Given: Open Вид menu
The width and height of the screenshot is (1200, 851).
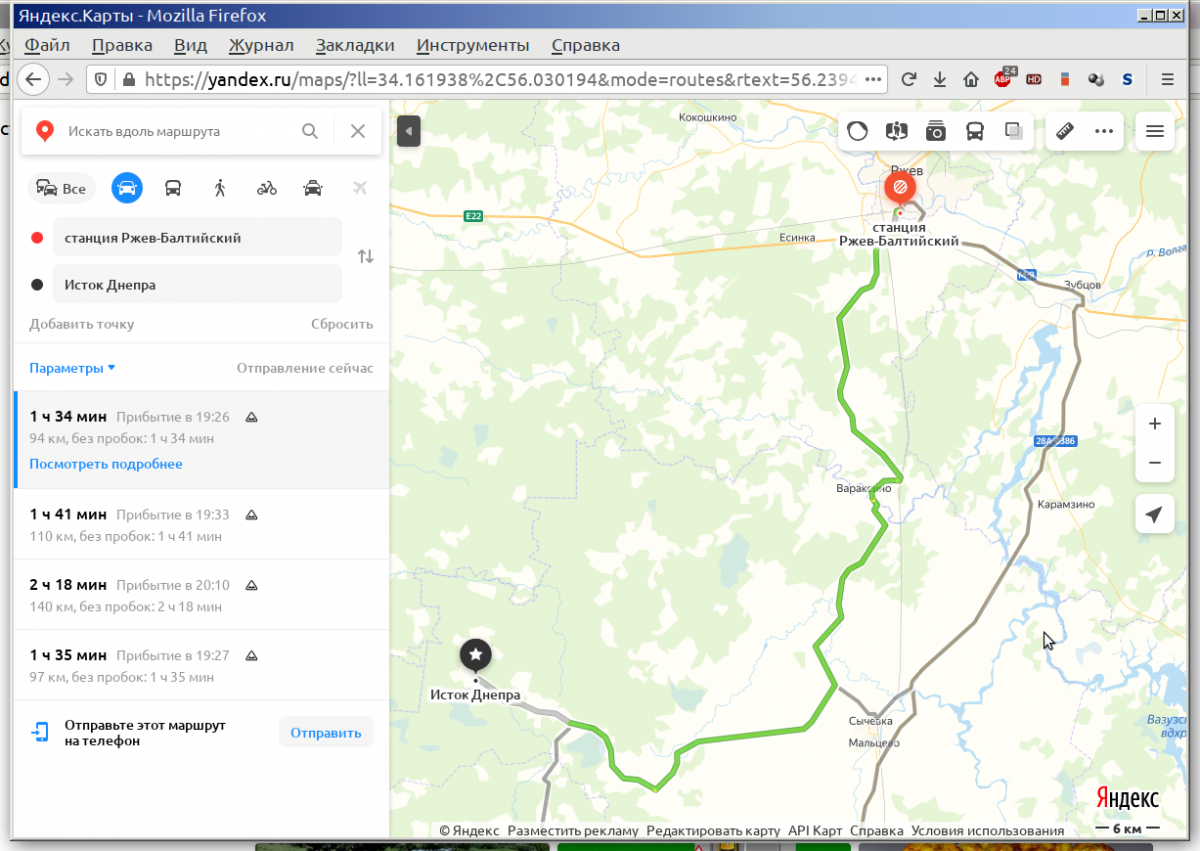Looking at the screenshot, I should point(190,45).
